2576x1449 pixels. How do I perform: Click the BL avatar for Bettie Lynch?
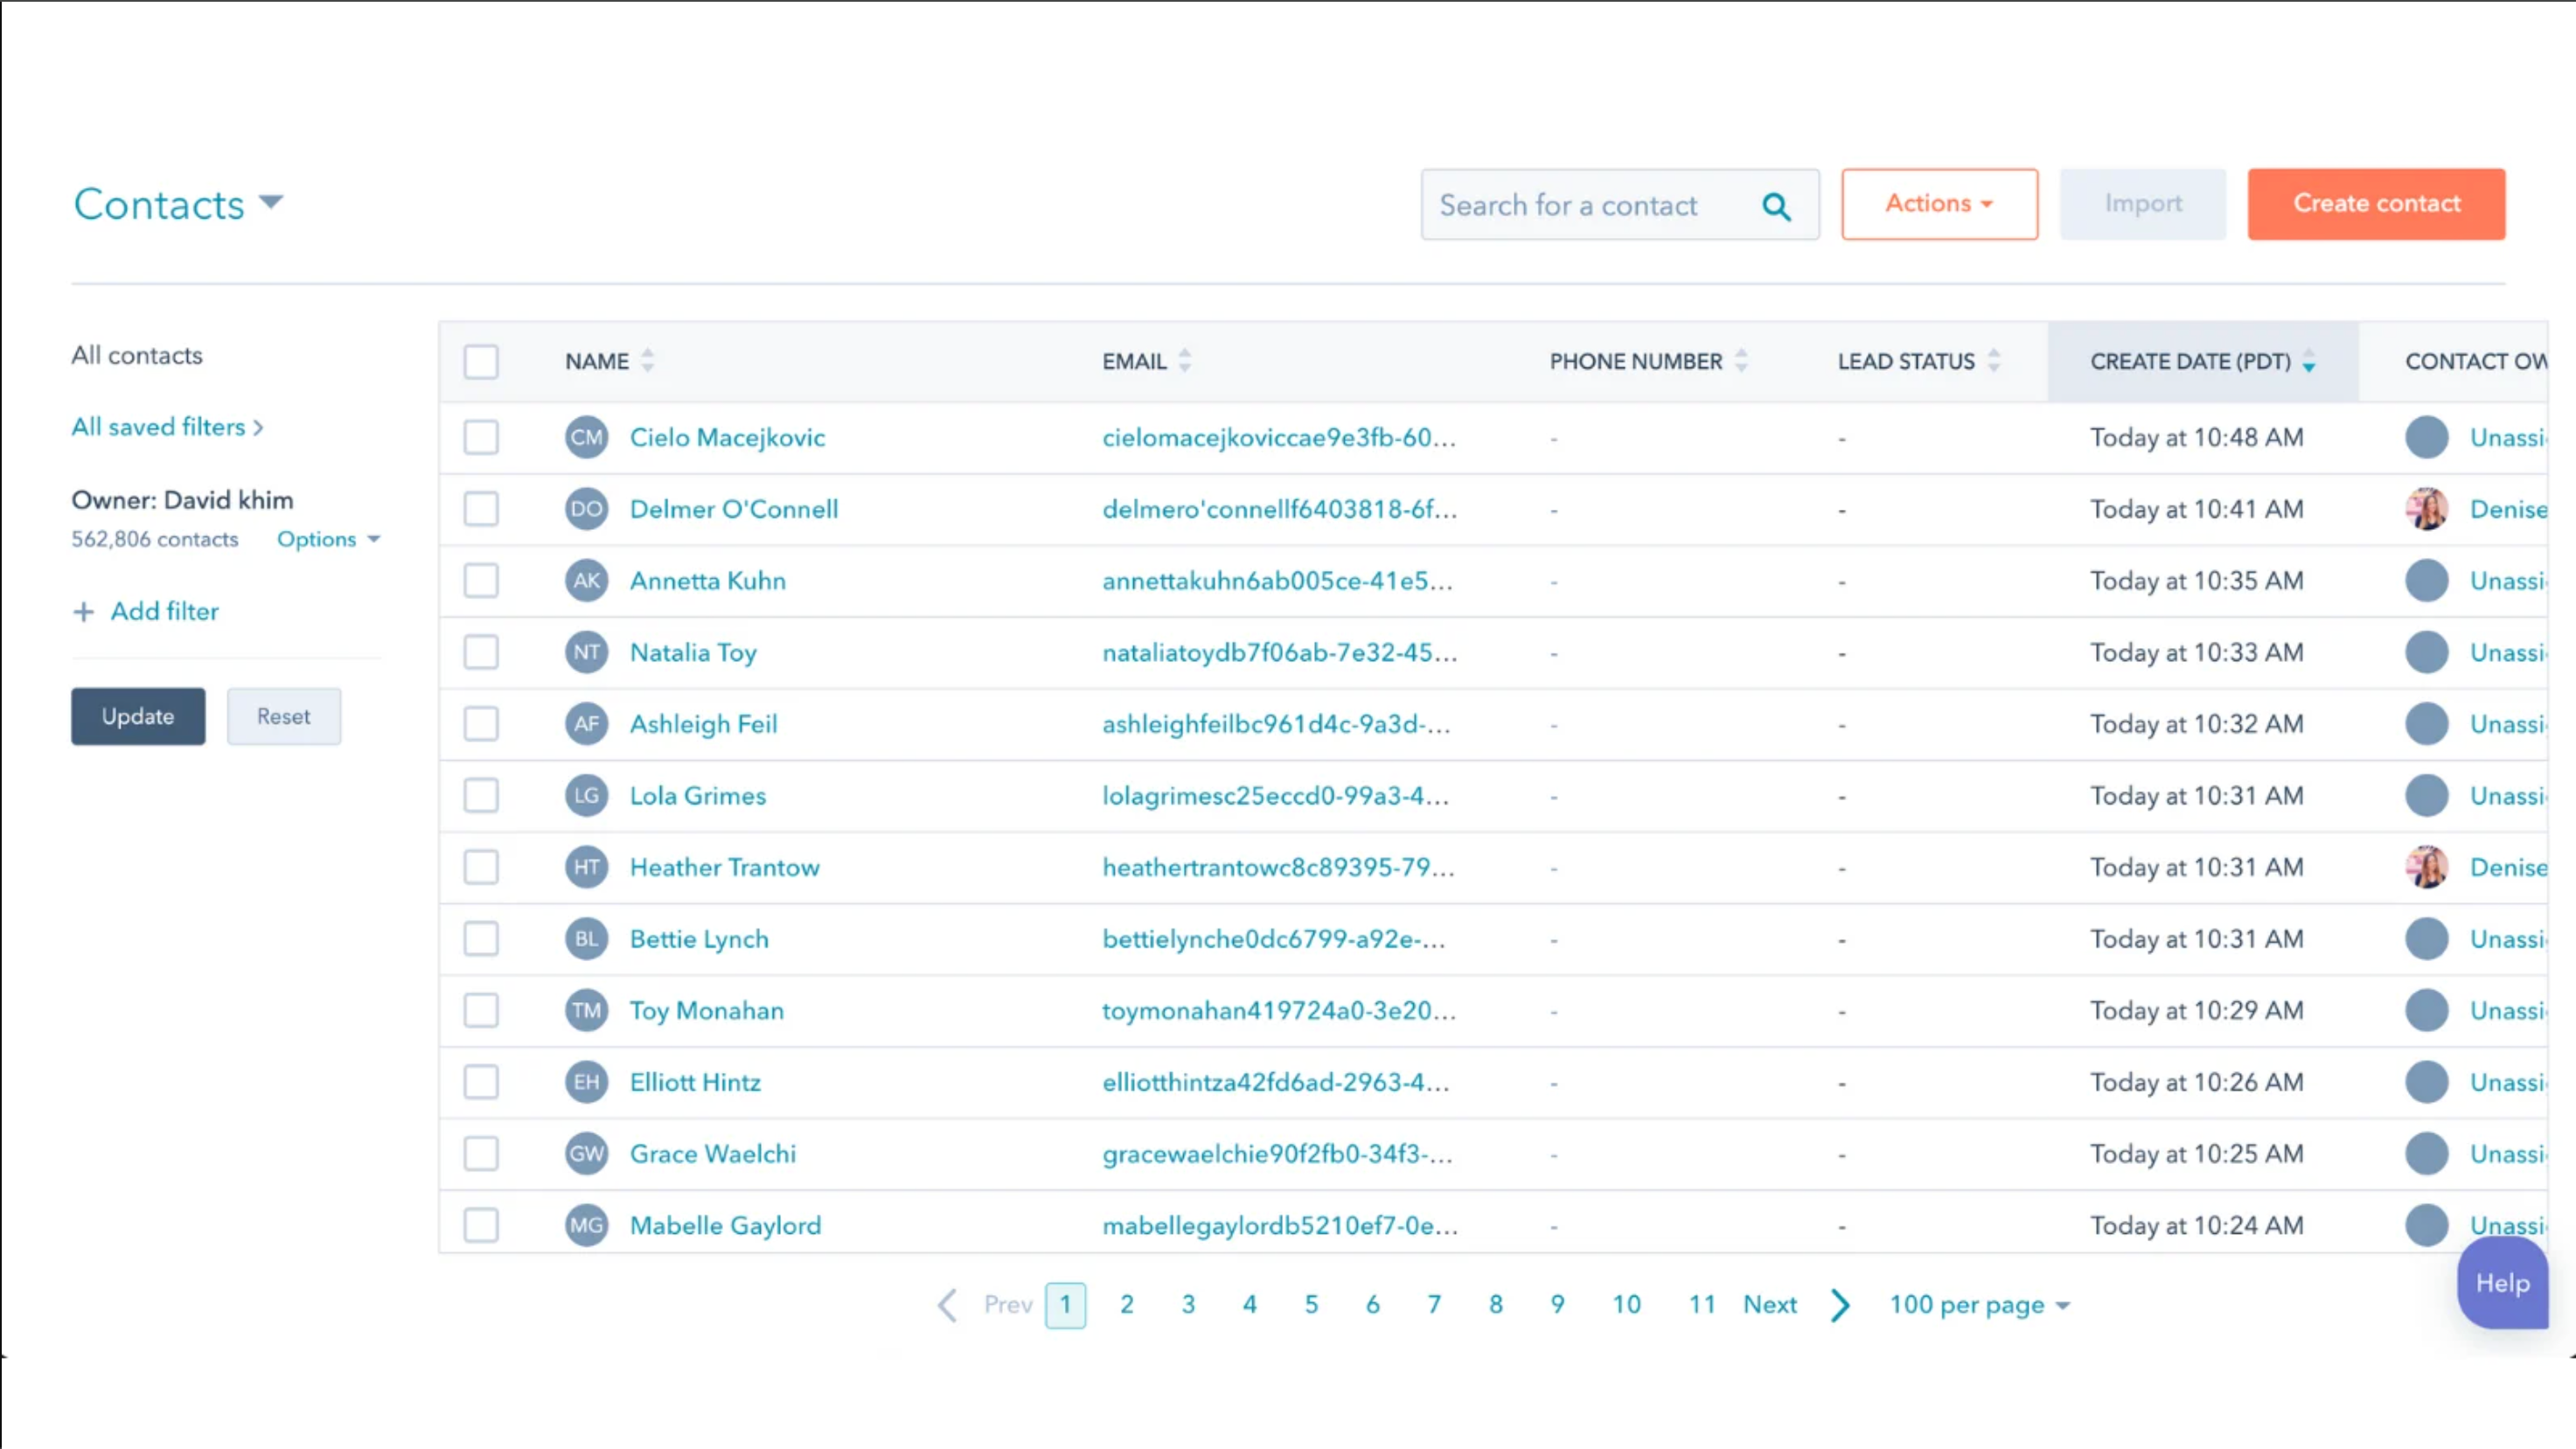[x=586, y=939]
